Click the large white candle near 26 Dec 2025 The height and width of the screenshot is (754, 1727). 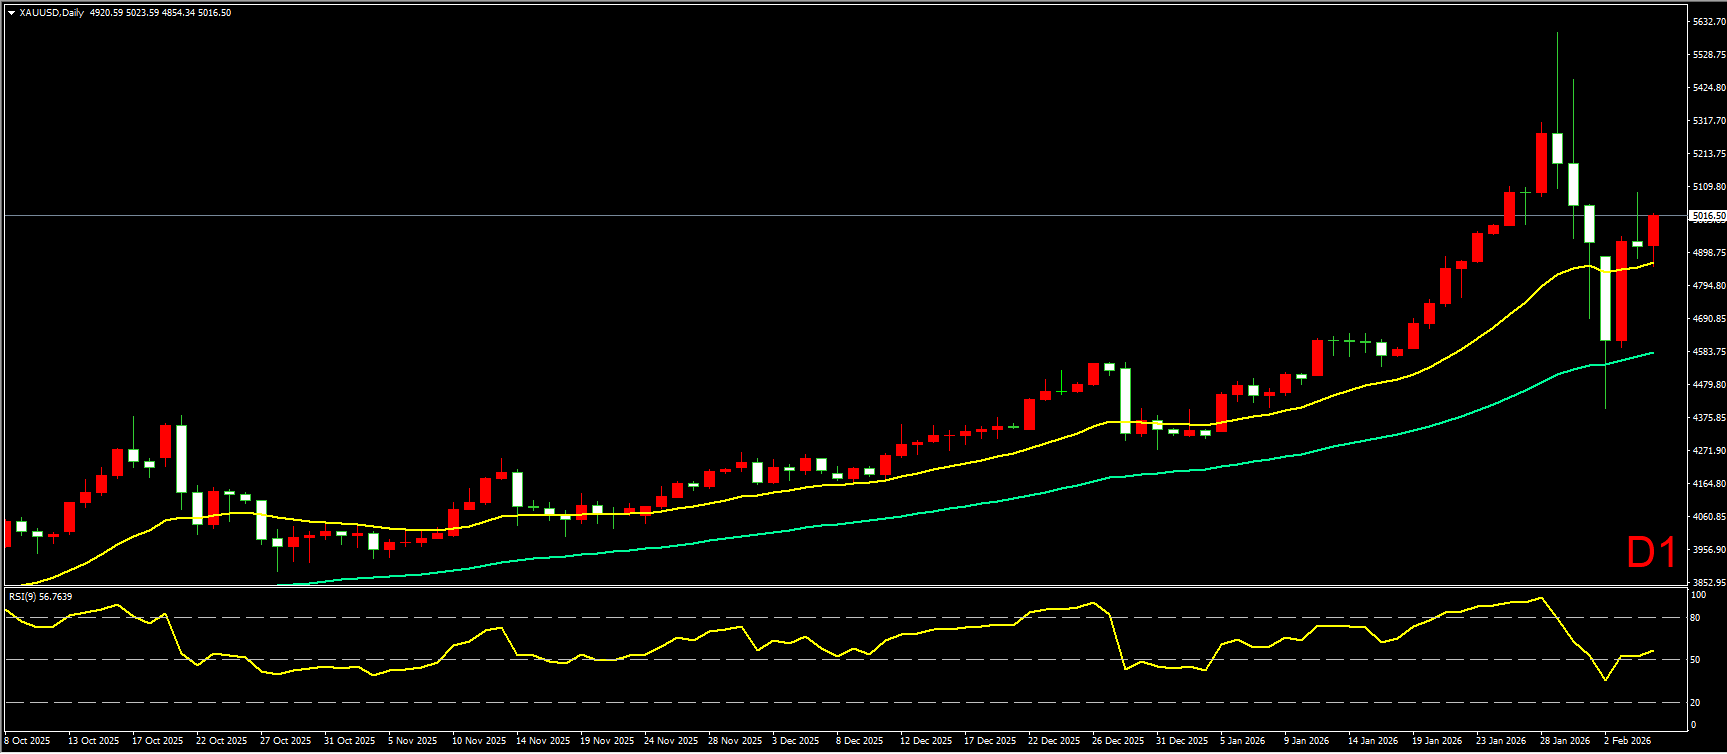click(x=1125, y=399)
